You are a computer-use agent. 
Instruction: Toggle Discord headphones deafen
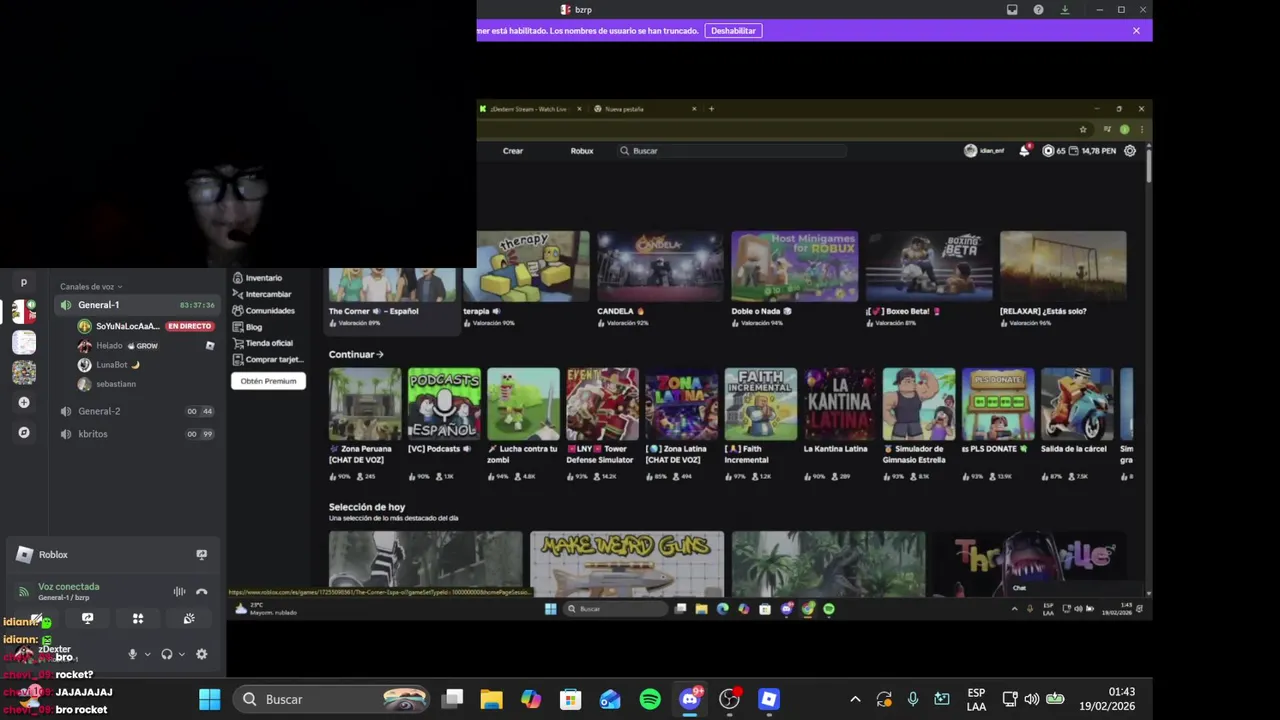166,655
